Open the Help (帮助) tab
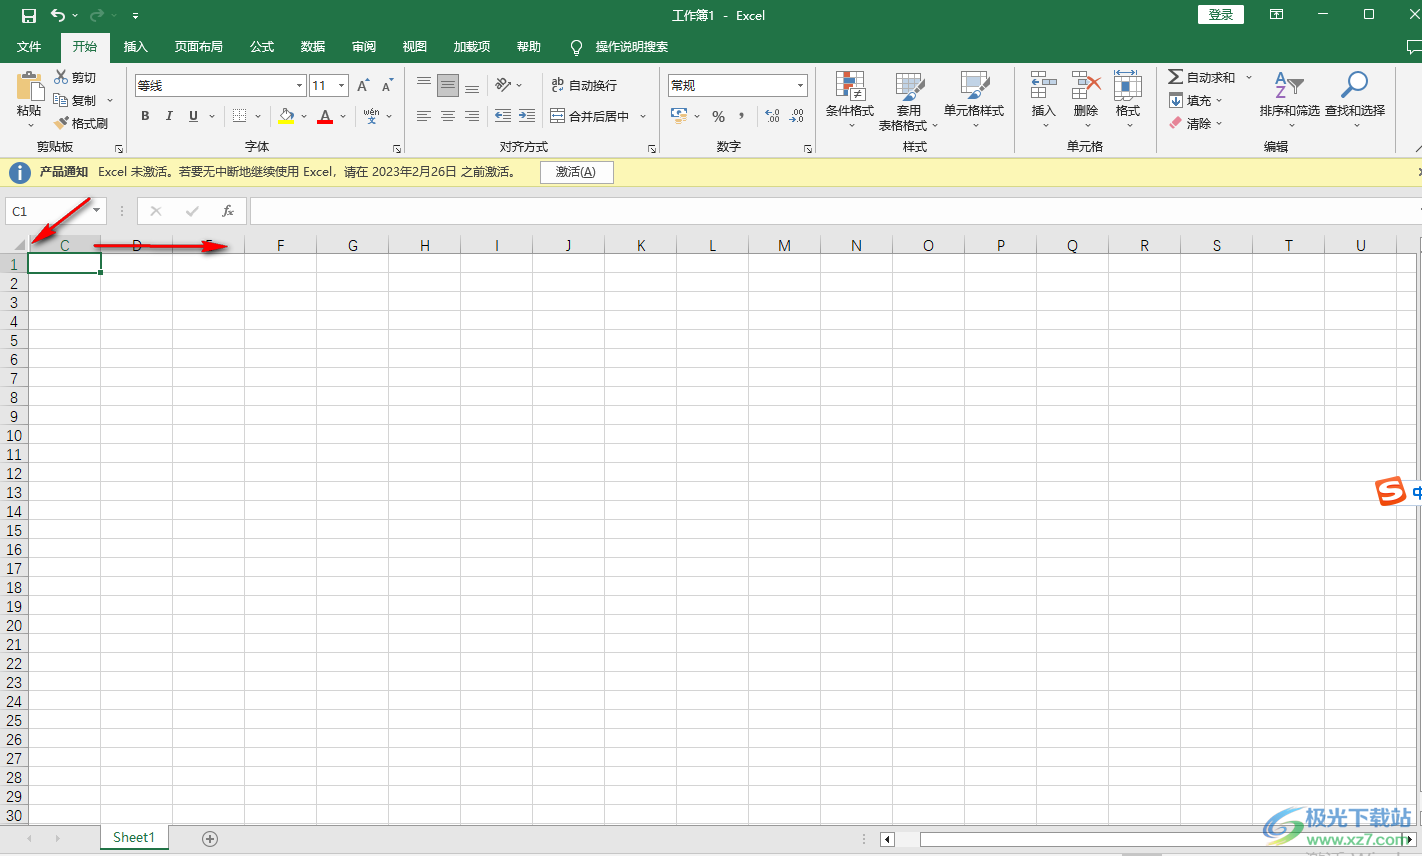The image size is (1422, 856). [x=528, y=47]
